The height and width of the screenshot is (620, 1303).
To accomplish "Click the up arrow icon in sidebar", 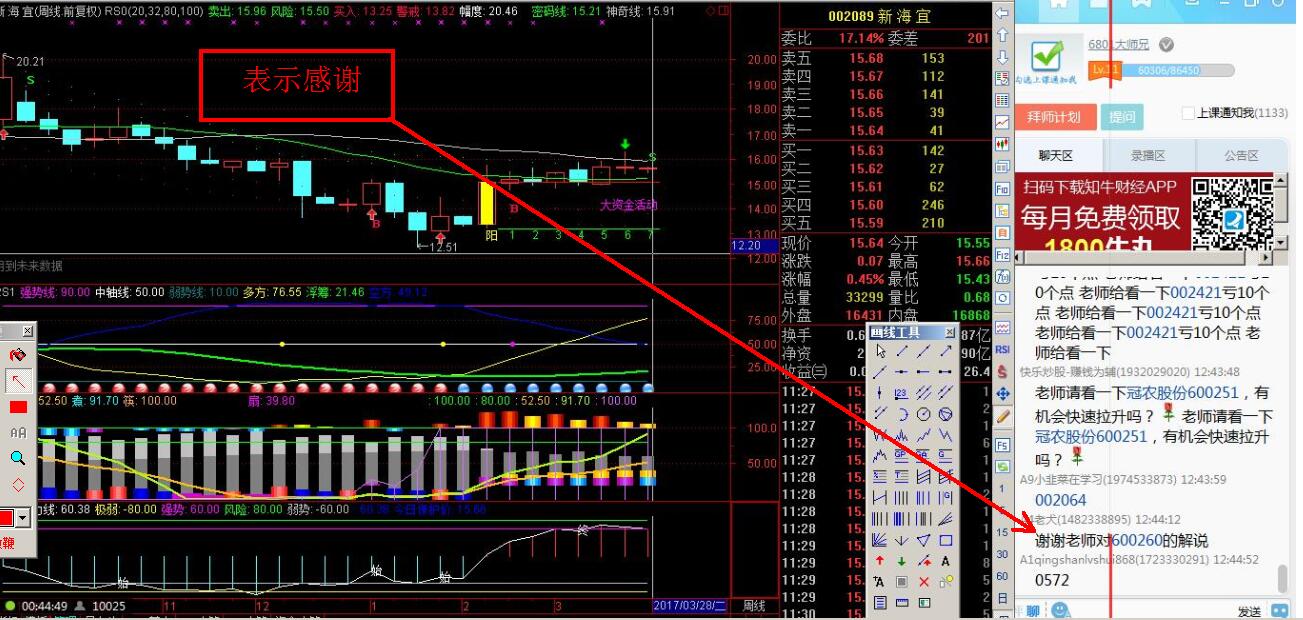I will coord(1002,35).
